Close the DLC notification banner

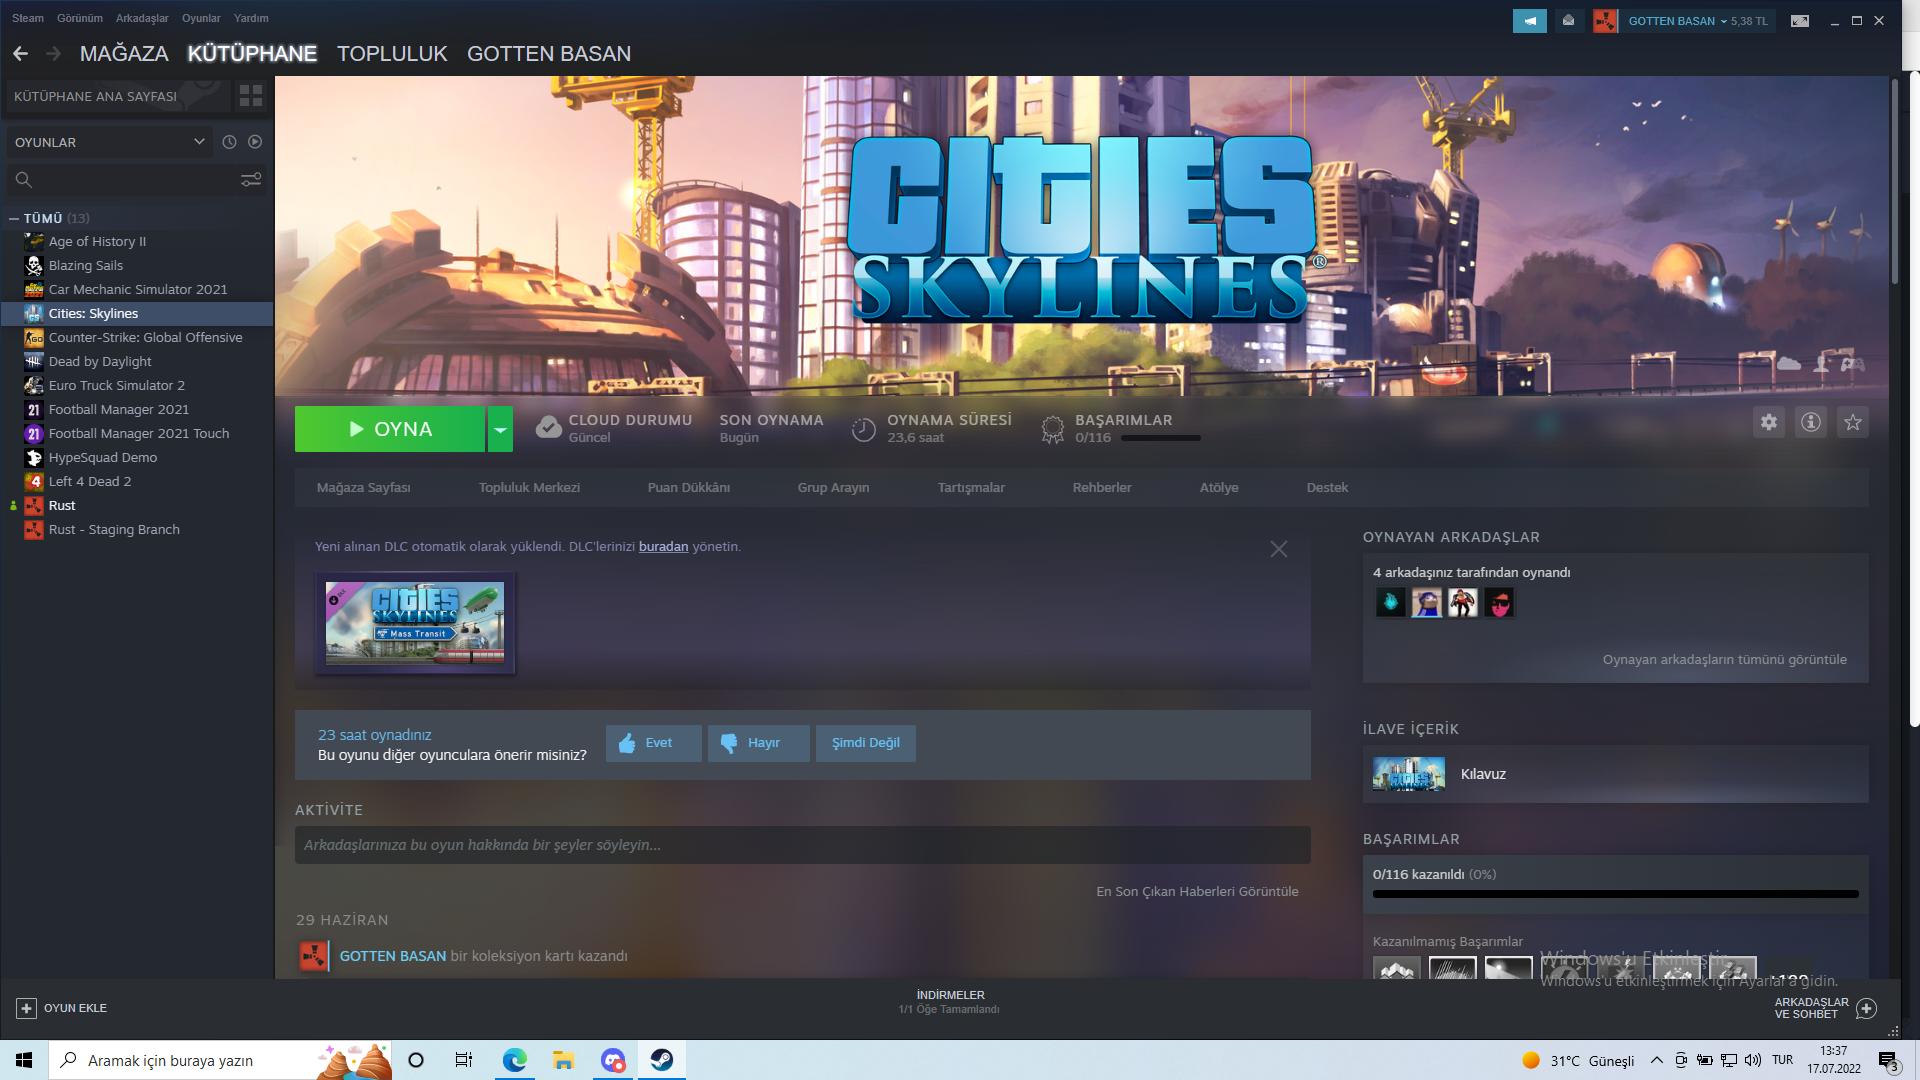point(1279,549)
